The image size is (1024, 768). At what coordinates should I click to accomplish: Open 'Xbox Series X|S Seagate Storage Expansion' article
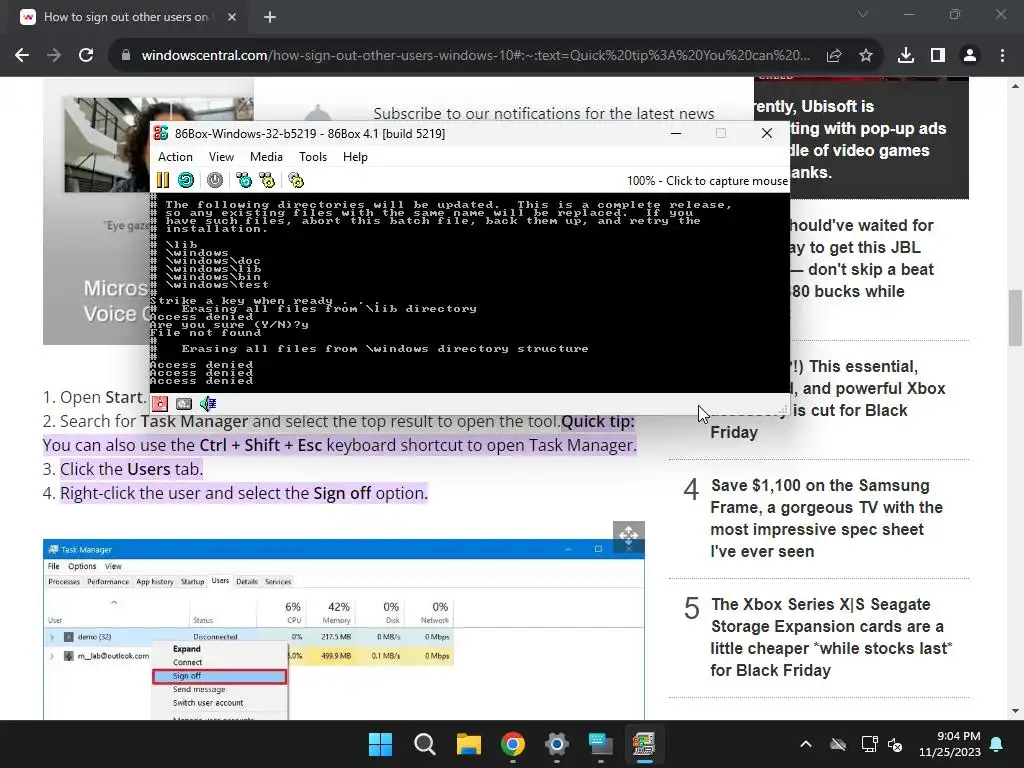831,637
